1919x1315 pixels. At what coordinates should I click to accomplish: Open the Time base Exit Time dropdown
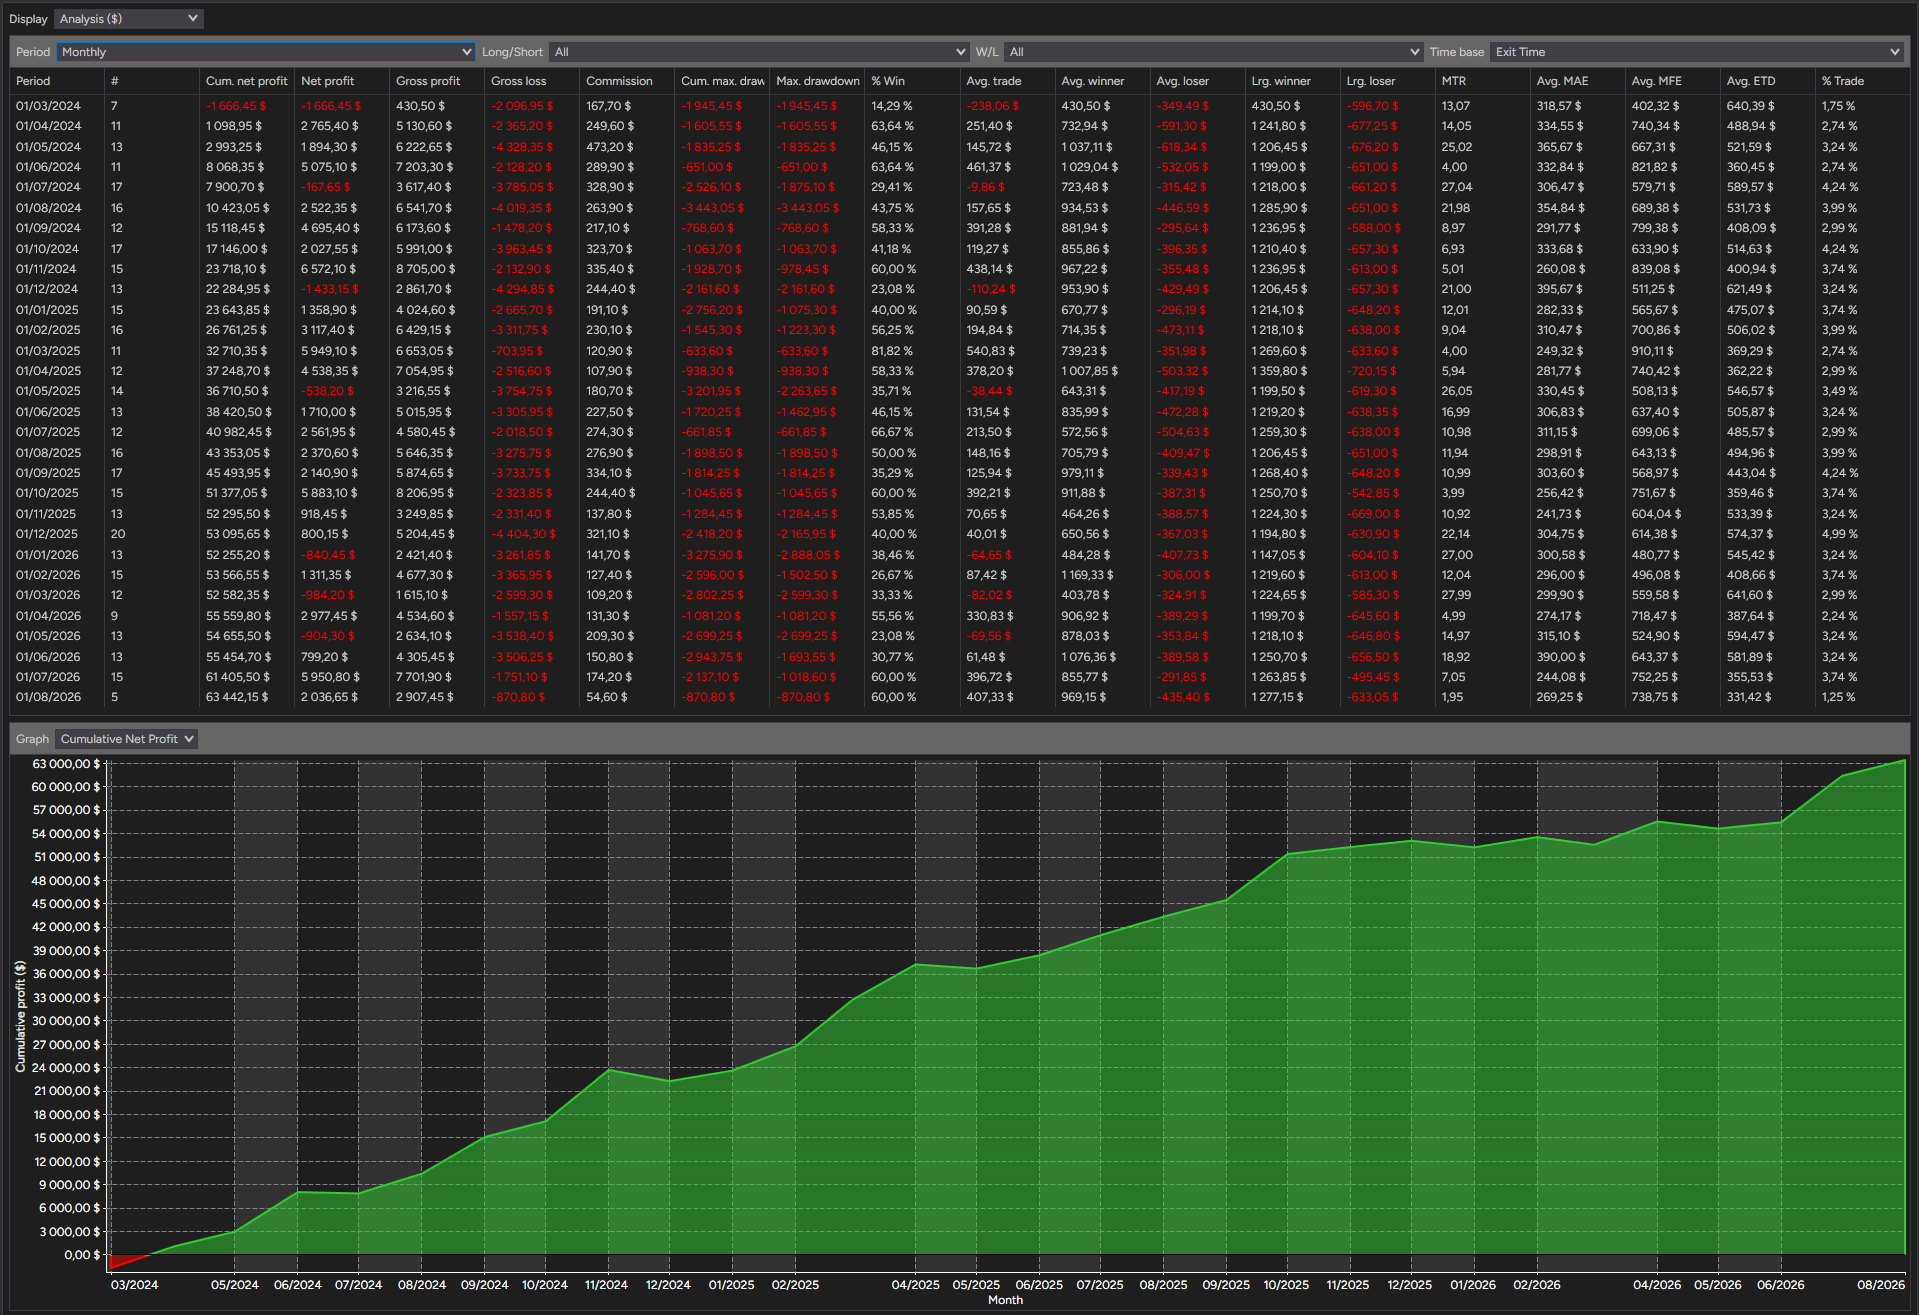[1696, 52]
